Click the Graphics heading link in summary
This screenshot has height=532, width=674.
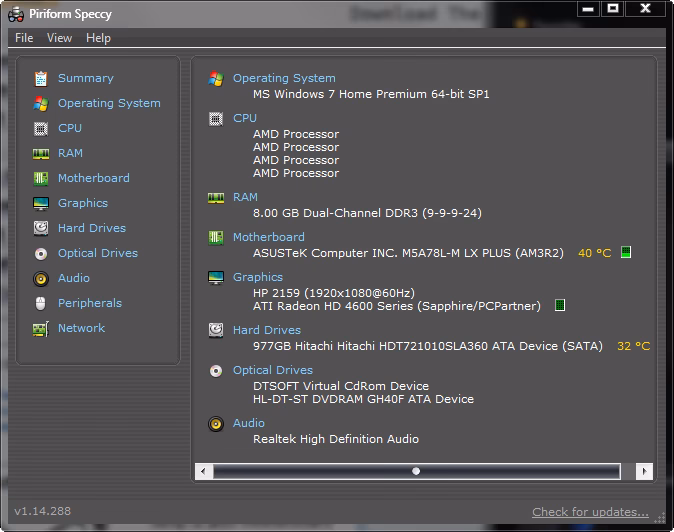tap(258, 277)
